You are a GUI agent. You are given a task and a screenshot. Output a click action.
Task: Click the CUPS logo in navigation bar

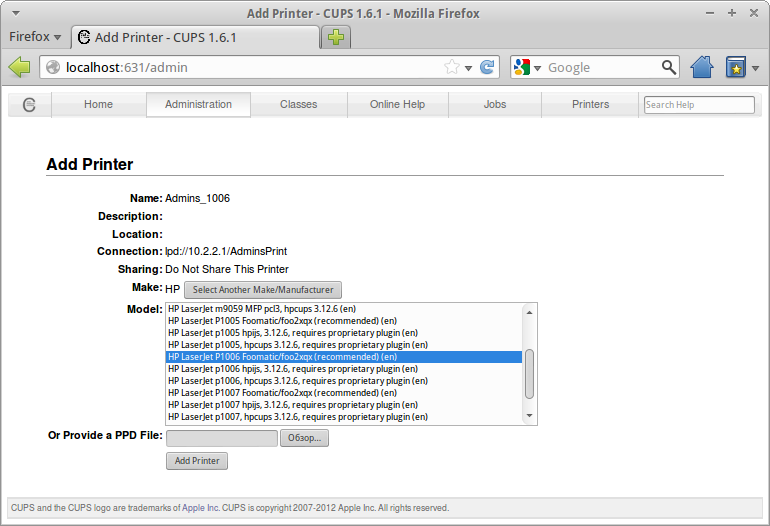29,105
